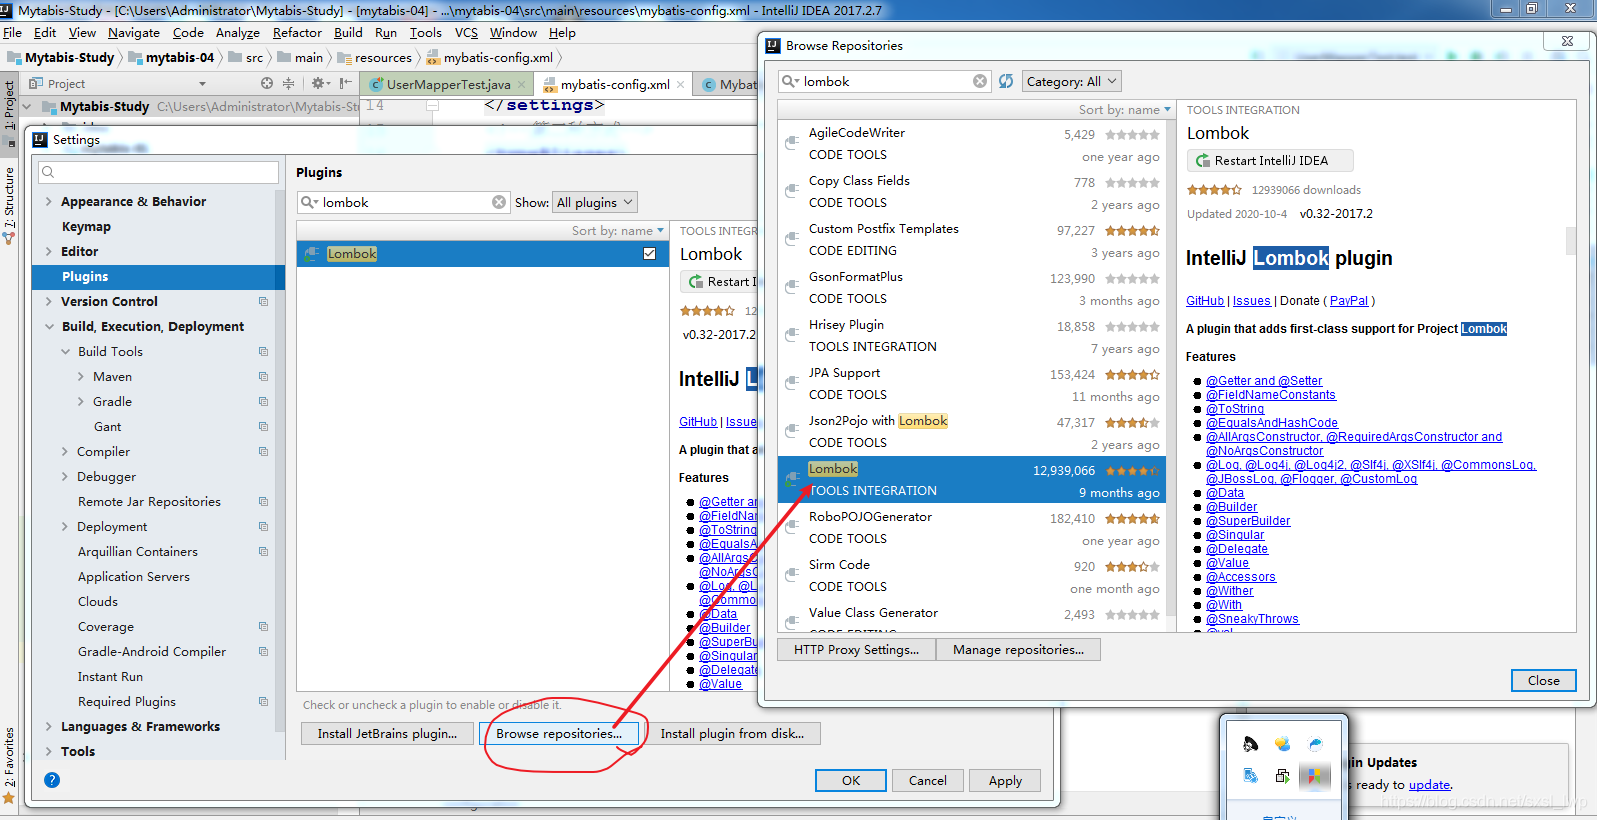The image size is (1597, 820).
Task: Click the penguin tray icon in the popup
Action: (x=1250, y=744)
